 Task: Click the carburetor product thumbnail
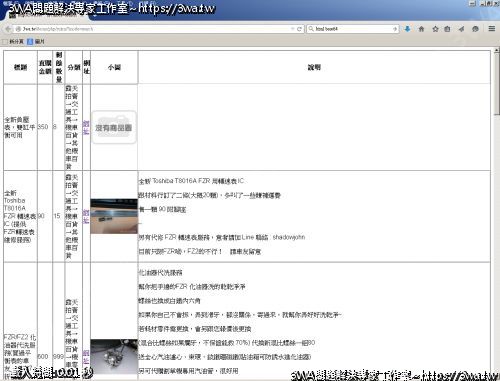pyautogui.click(x=114, y=357)
